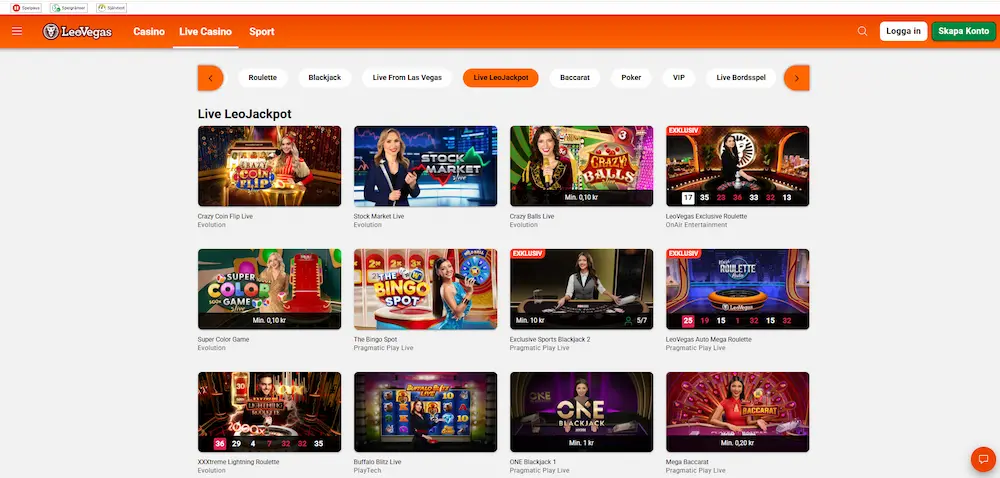Viewport: 1000px width, 478px height.
Task: Open The Bingo Spot thumbnail
Action: click(425, 289)
